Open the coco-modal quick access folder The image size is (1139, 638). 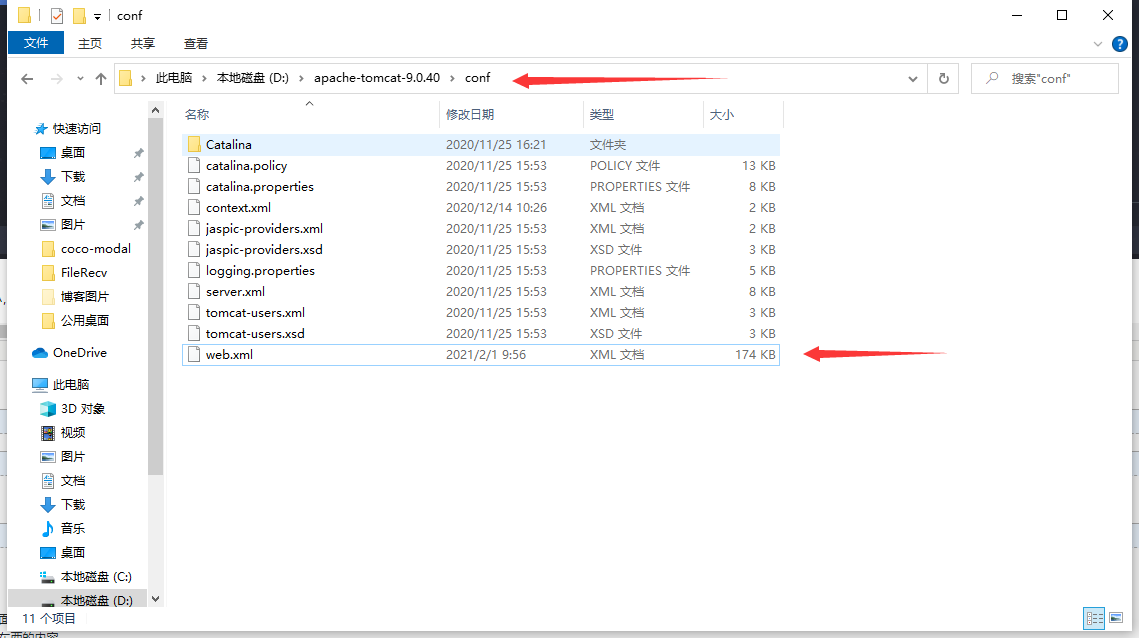[86, 249]
